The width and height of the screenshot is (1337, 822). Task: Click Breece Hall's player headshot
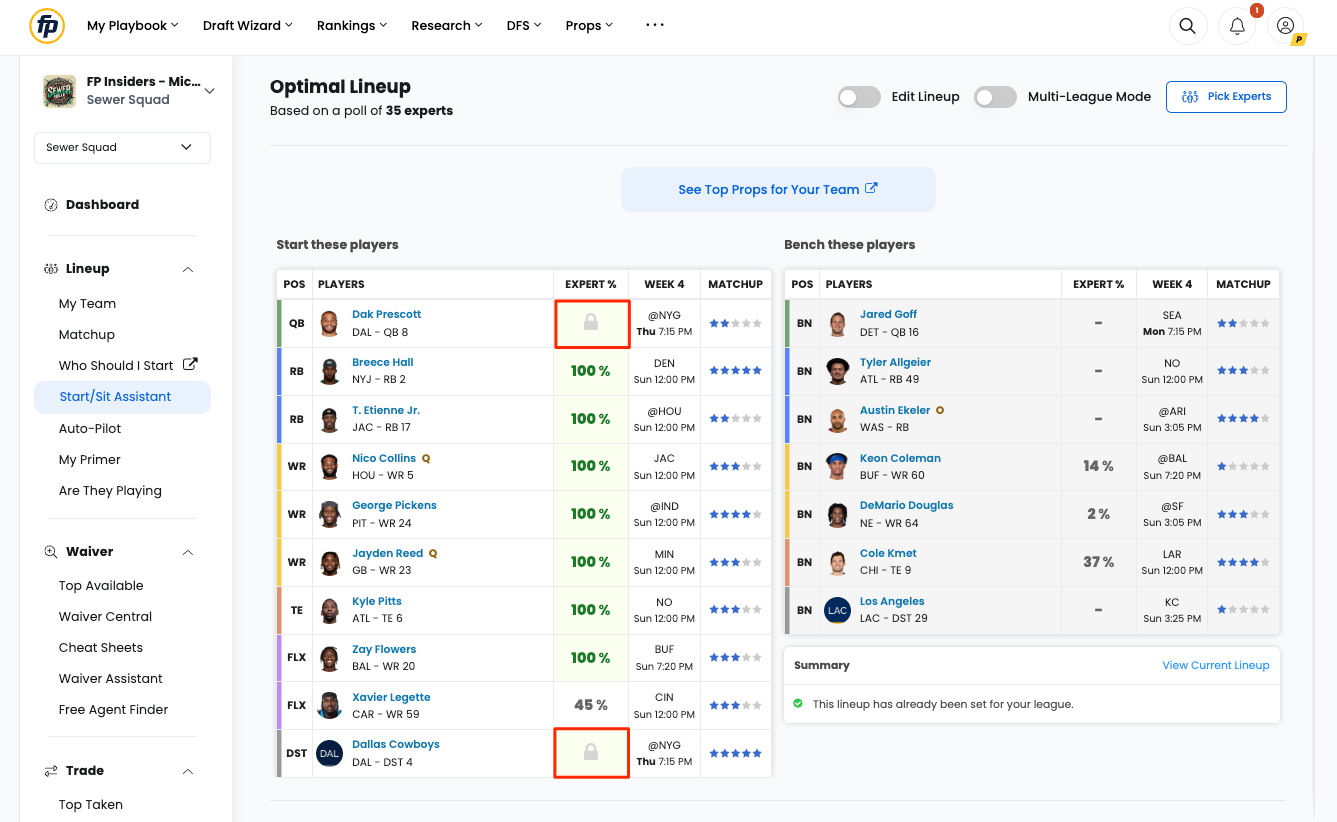(x=330, y=371)
